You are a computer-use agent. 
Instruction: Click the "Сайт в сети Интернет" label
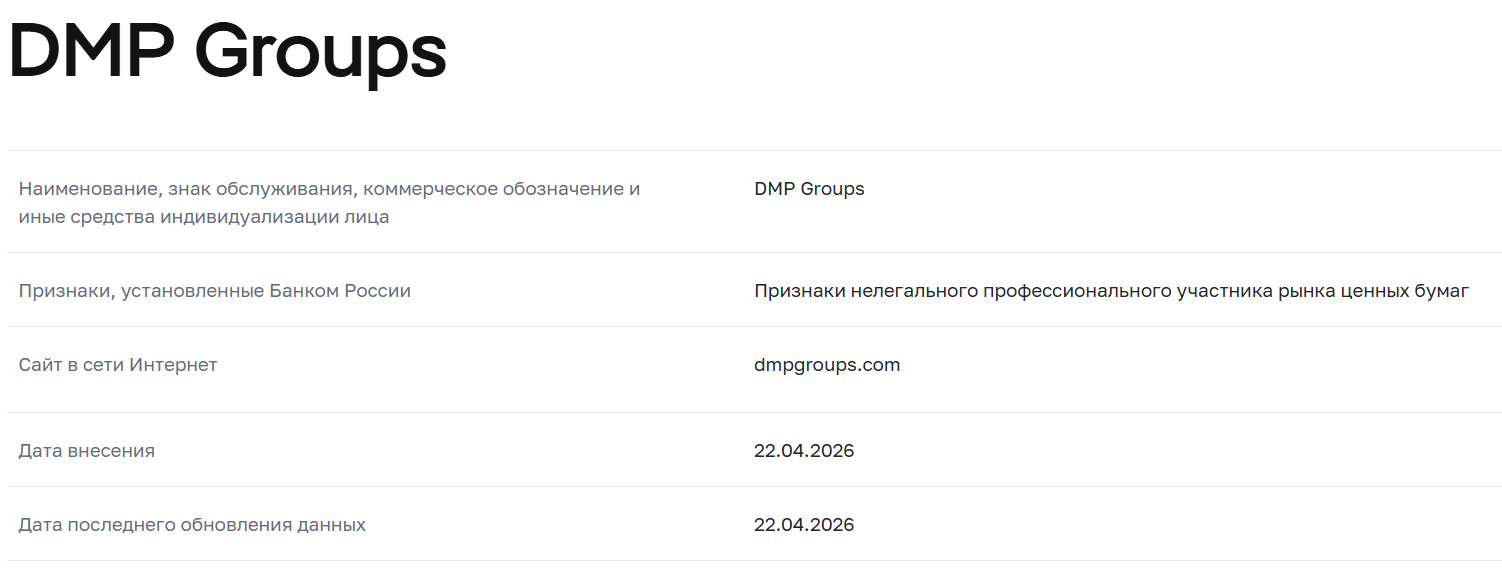[x=118, y=365]
